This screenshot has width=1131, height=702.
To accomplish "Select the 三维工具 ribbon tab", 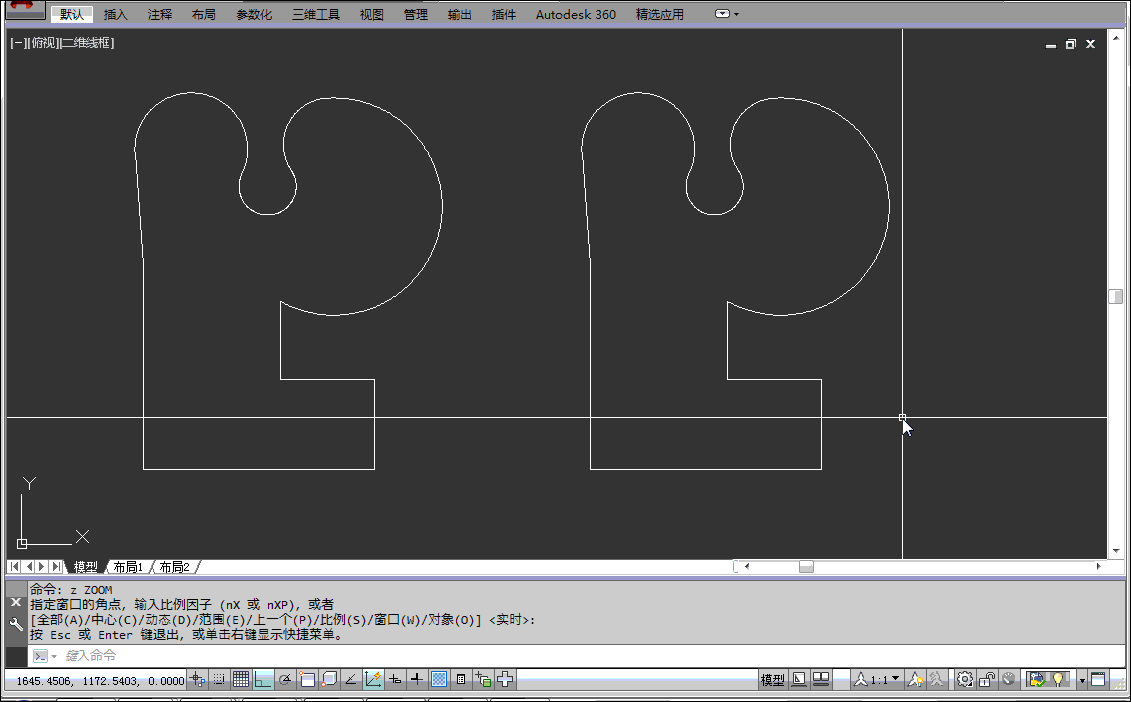I will point(316,14).
